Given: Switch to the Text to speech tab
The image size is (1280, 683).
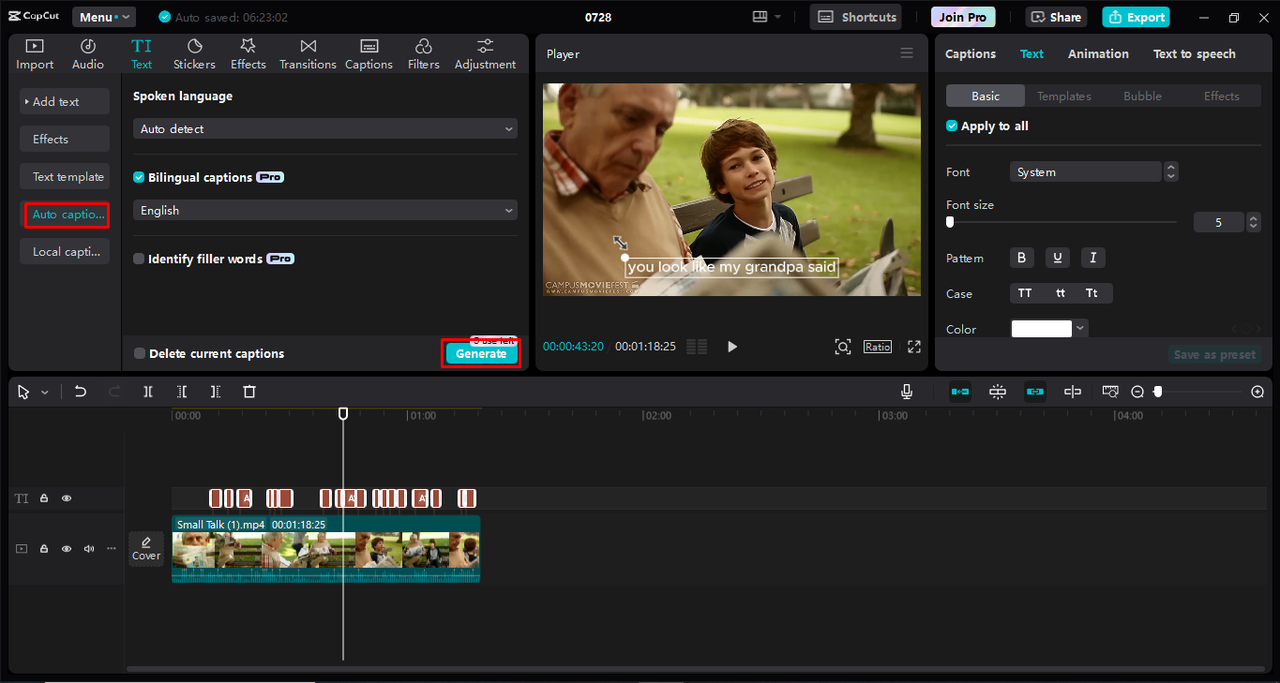Looking at the screenshot, I should tap(1194, 54).
